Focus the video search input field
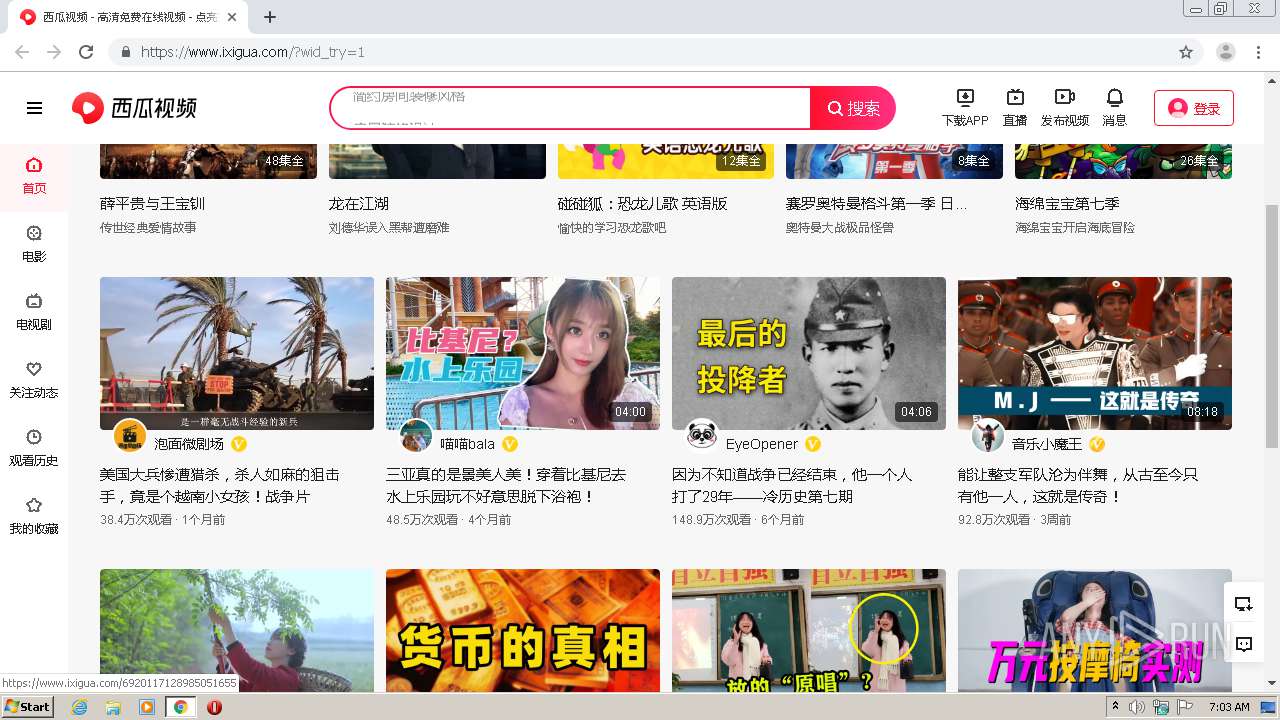Image resolution: width=1280 pixels, height=720 pixels. [570, 108]
